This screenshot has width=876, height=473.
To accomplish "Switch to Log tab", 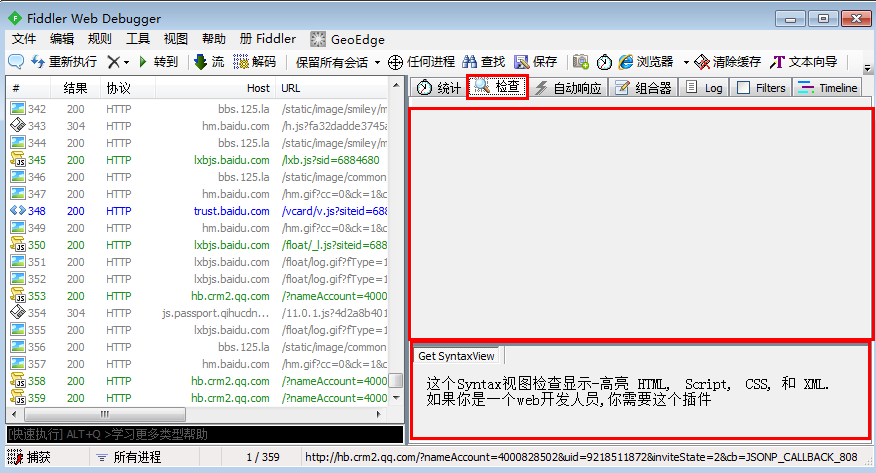I will (704, 88).
